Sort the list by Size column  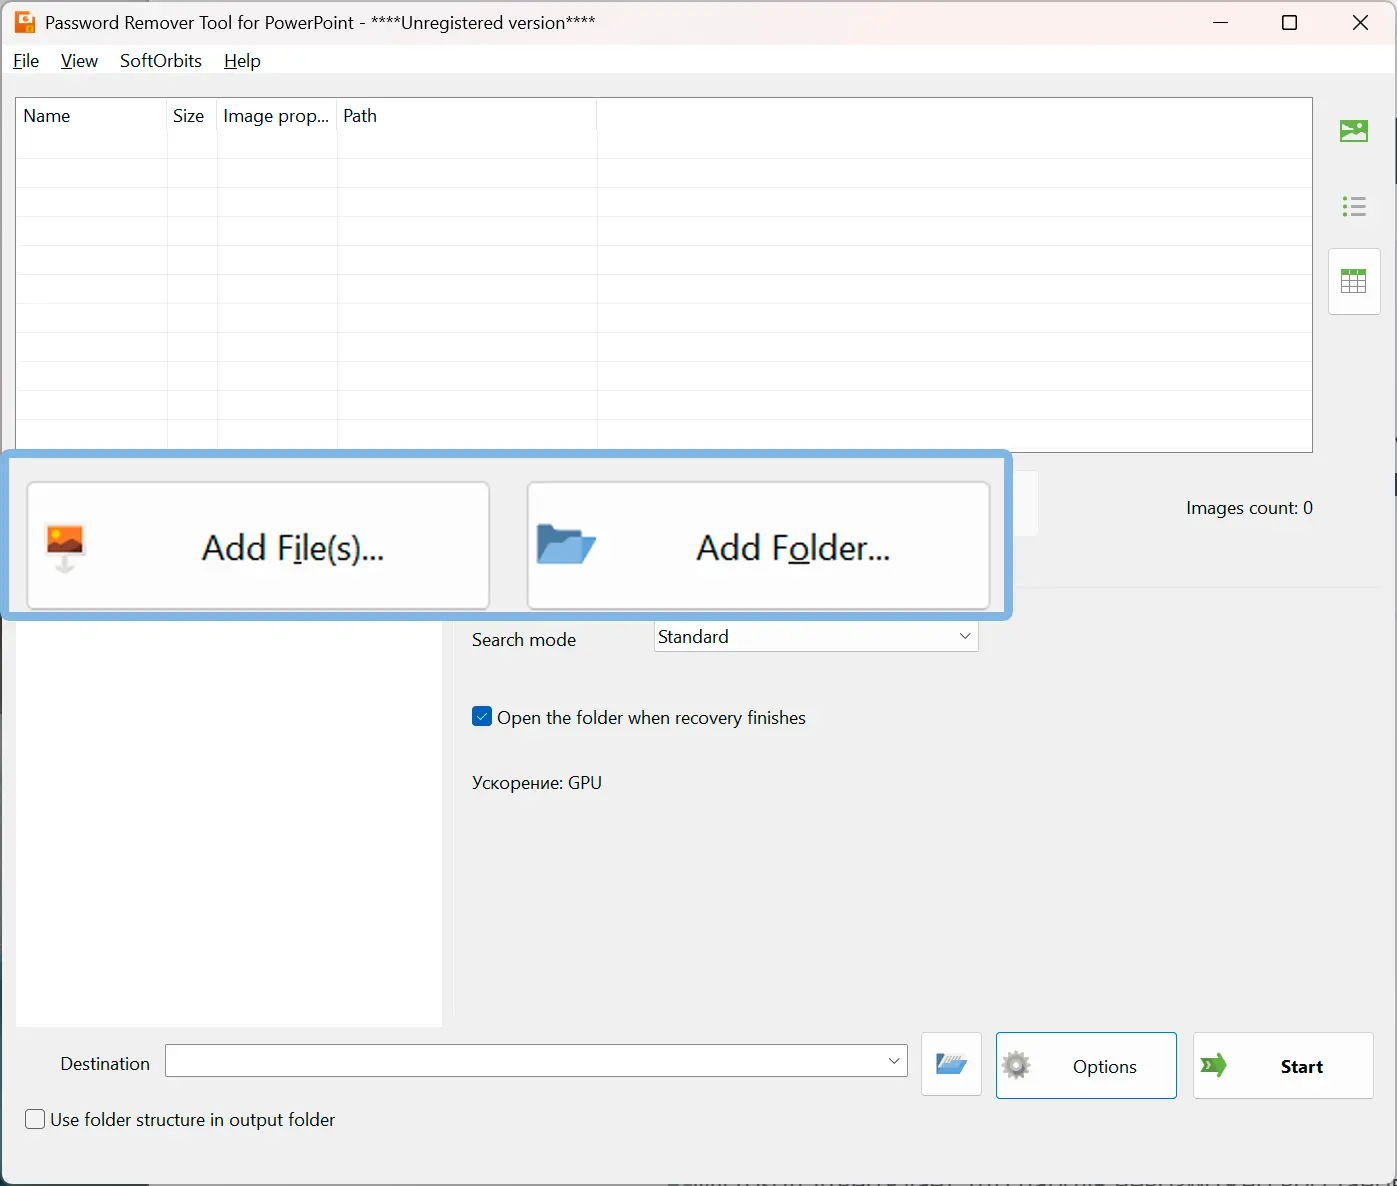(x=192, y=116)
